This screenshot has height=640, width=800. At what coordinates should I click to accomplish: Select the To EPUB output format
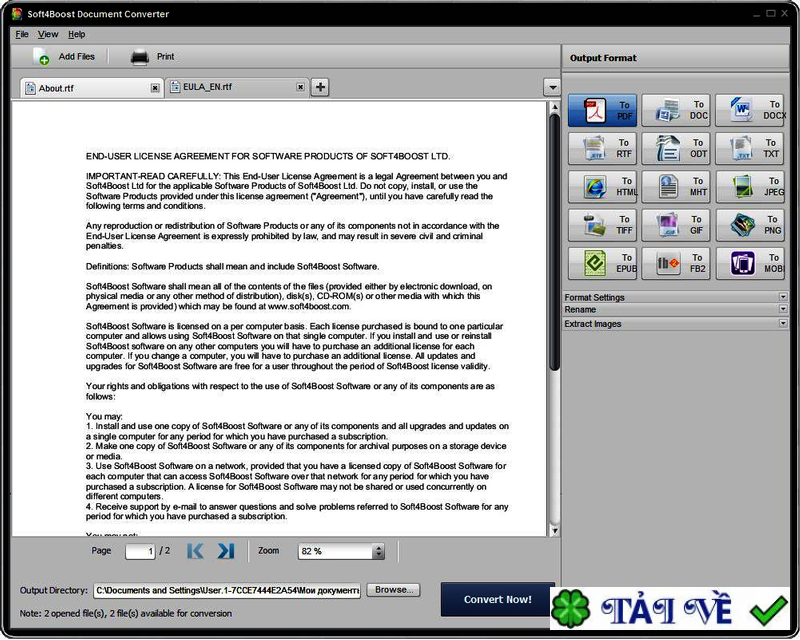[x=602, y=263]
